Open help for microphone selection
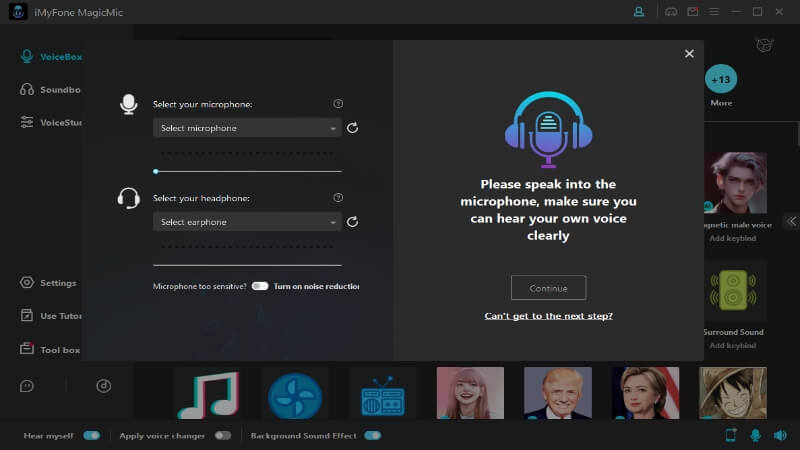 338,104
